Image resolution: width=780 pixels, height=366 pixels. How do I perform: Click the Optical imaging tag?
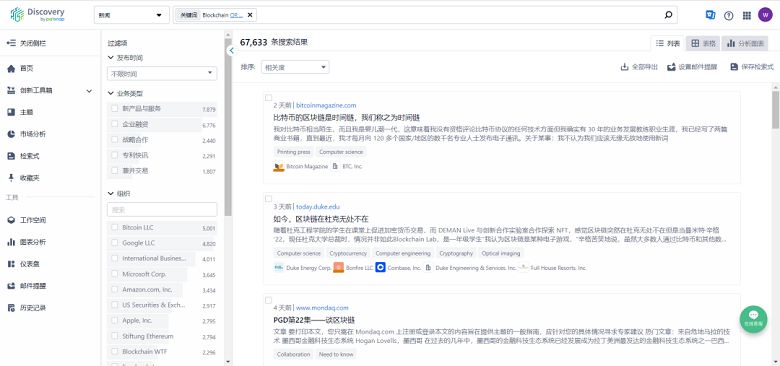[501, 253]
